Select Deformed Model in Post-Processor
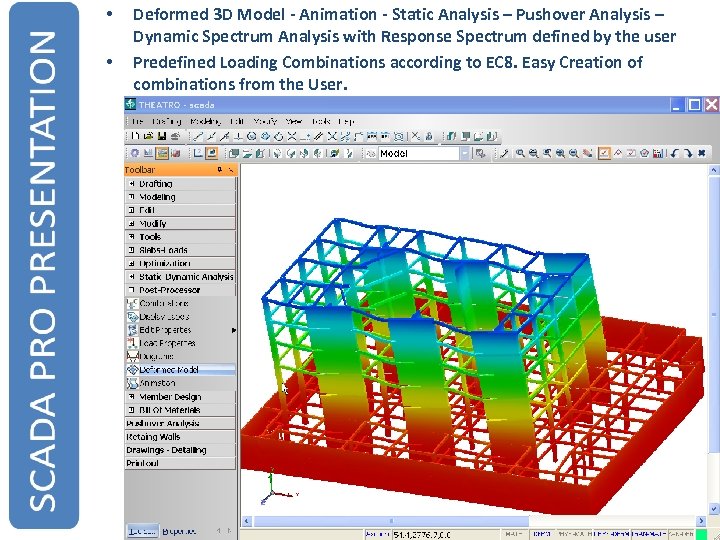 [x=180, y=370]
